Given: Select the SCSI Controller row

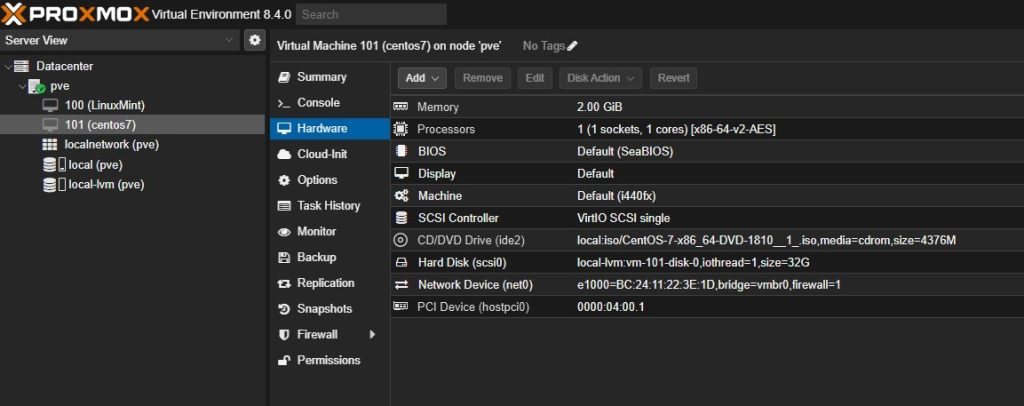Looking at the screenshot, I should pos(707,218).
